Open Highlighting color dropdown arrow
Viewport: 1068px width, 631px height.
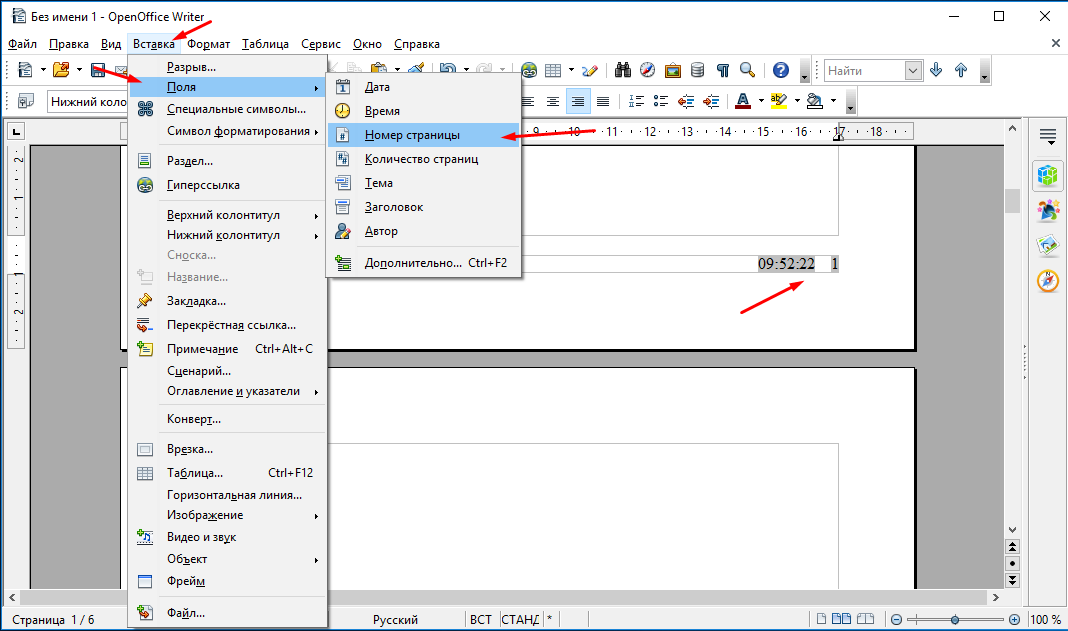[797, 102]
